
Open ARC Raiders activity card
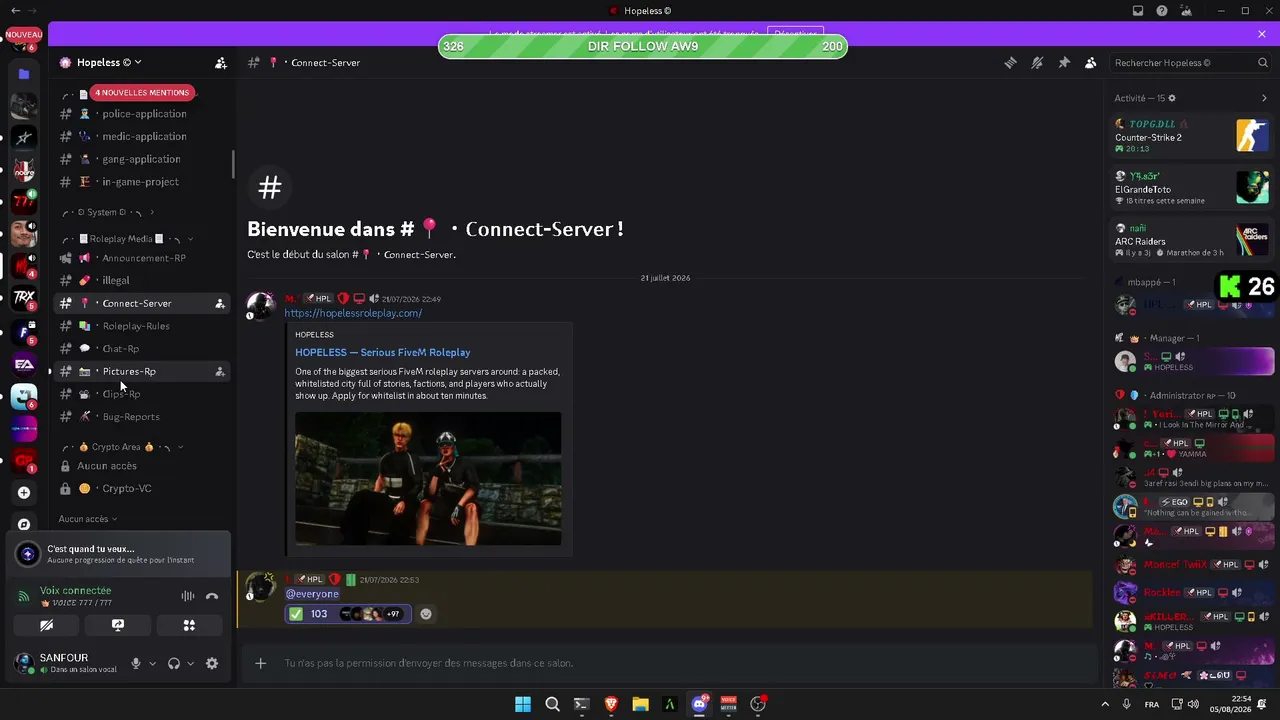point(1192,240)
